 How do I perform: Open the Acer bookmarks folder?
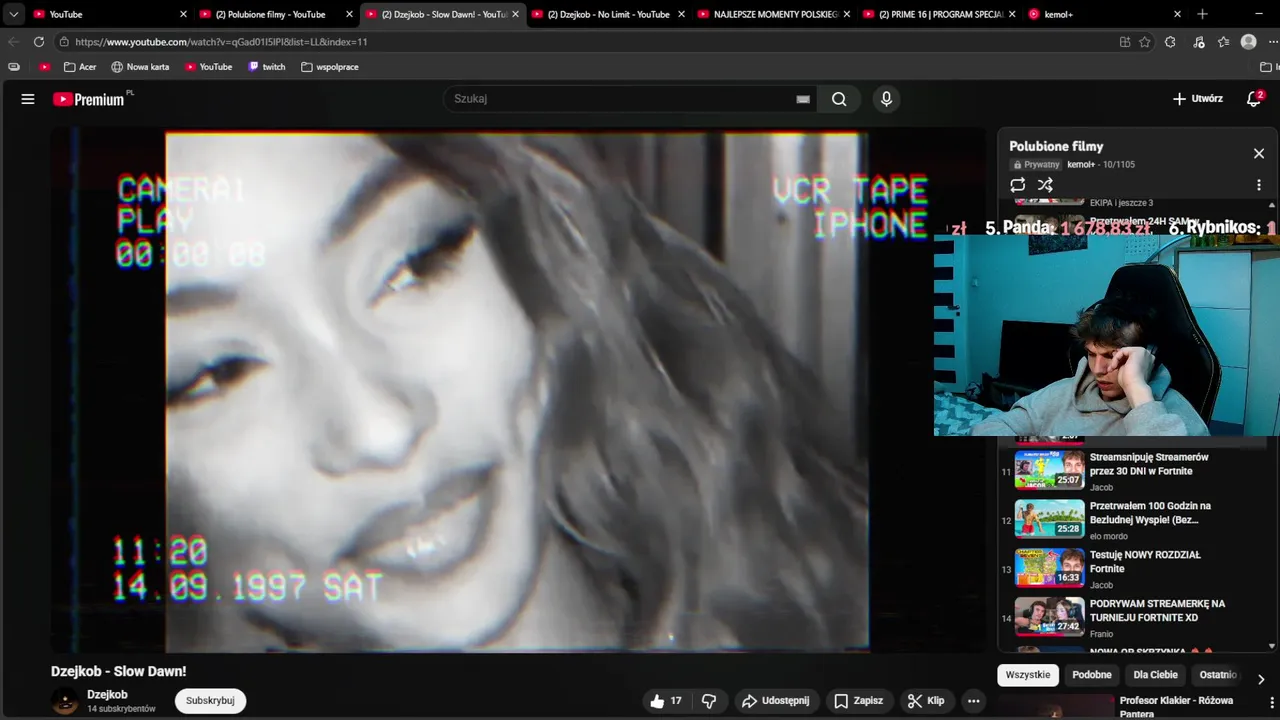80,67
